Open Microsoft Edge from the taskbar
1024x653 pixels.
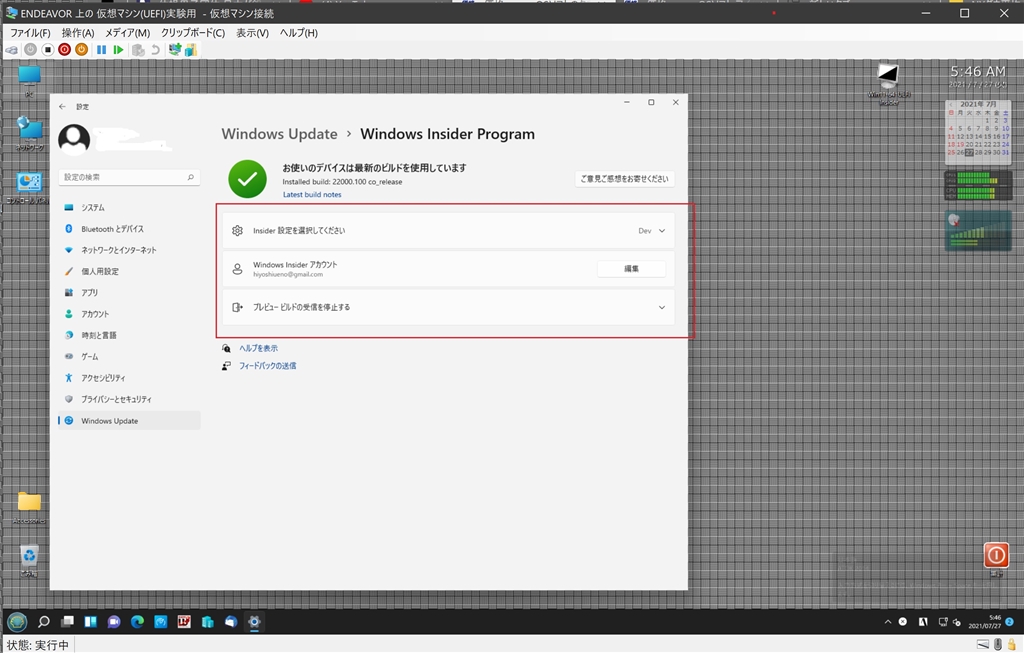tap(137, 622)
